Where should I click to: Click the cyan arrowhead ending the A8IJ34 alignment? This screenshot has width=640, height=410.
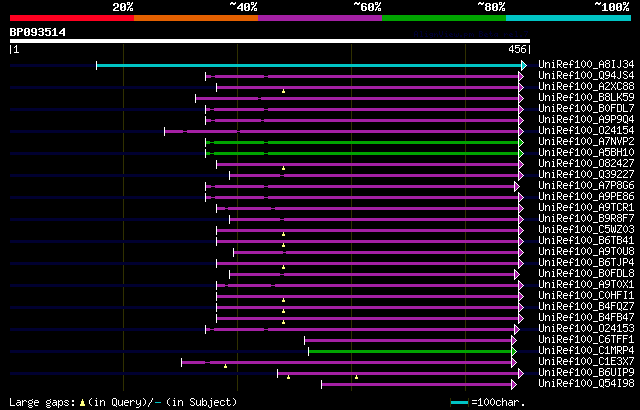click(524, 65)
